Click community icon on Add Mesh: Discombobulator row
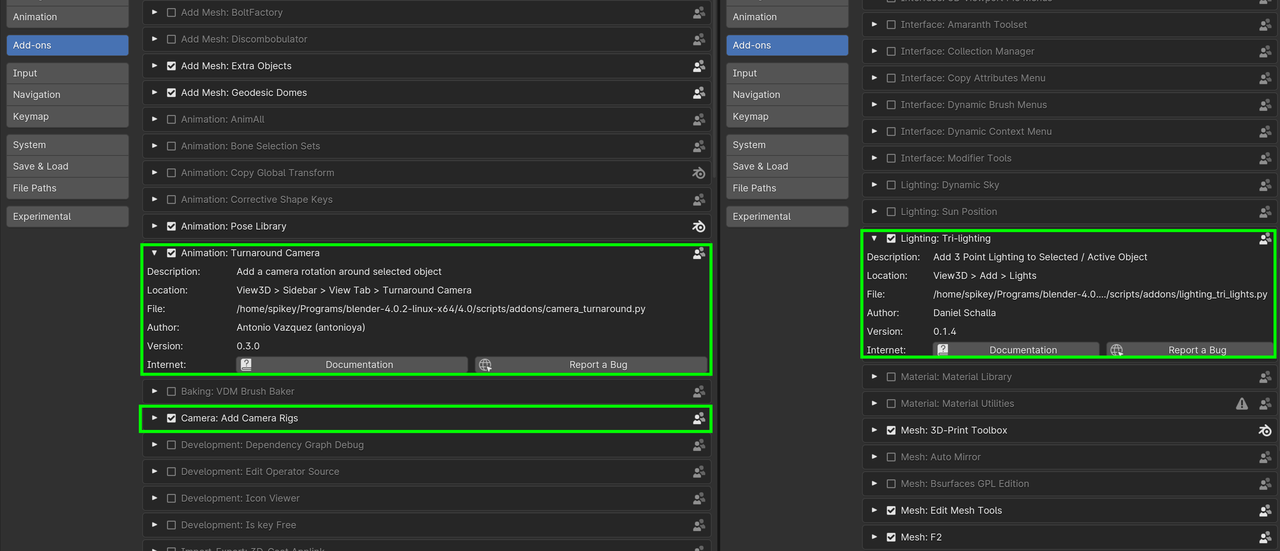 (699, 40)
